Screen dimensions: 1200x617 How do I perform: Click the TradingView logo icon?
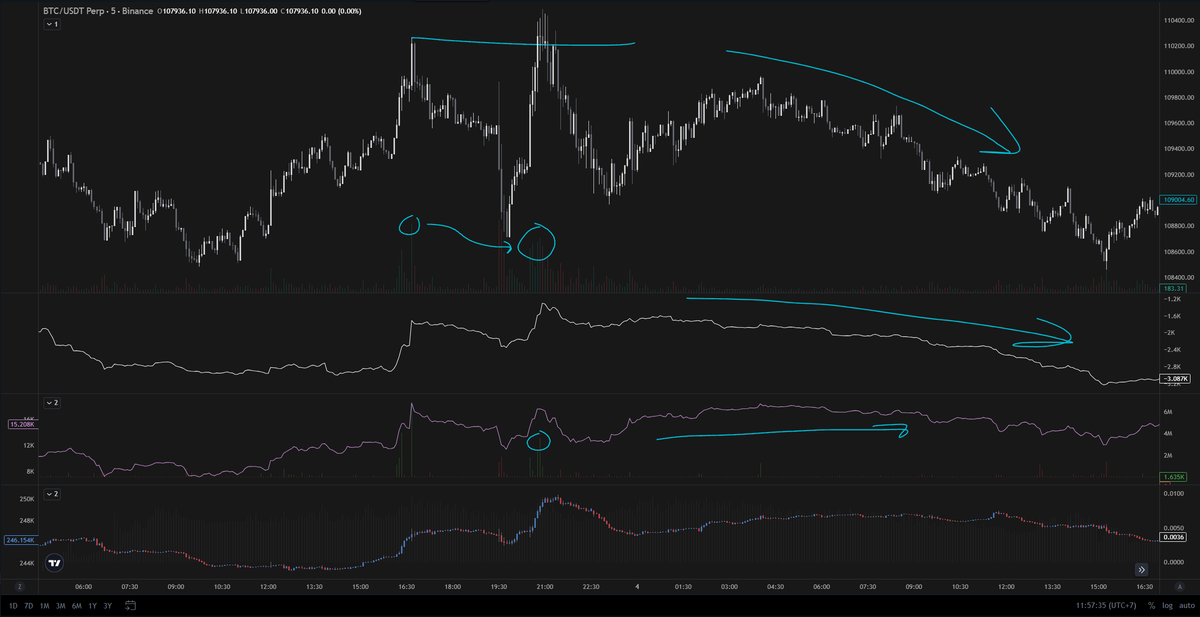click(x=55, y=562)
